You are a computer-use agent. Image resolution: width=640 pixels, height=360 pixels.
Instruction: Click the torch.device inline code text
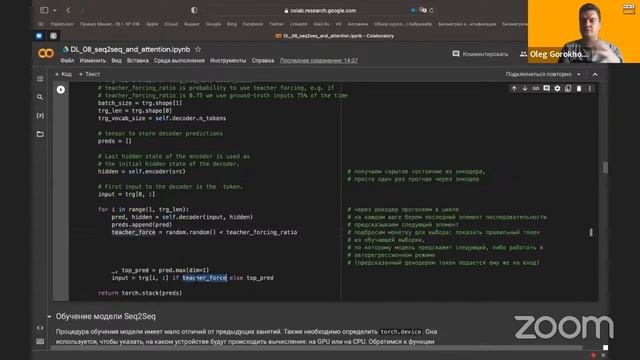[400, 332]
